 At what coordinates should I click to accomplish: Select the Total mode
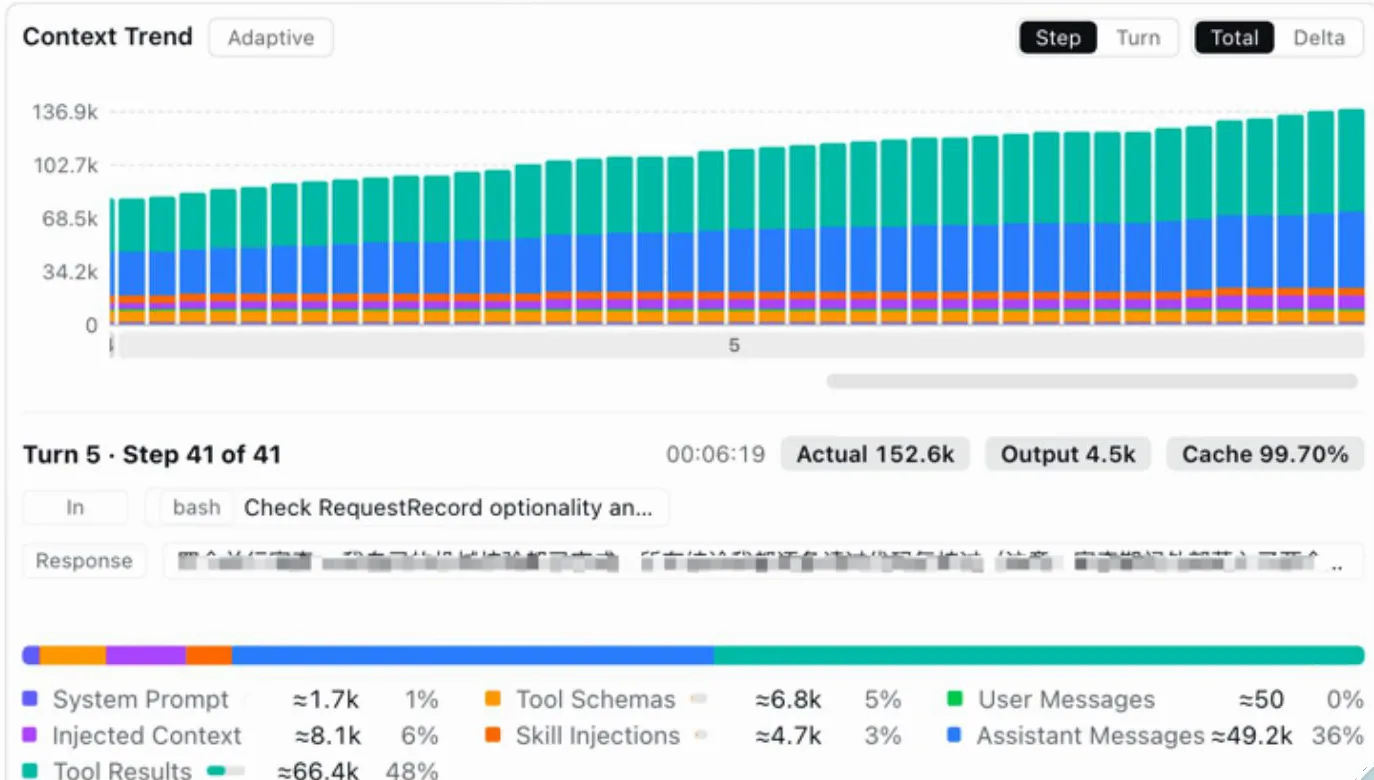(x=1234, y=38)
